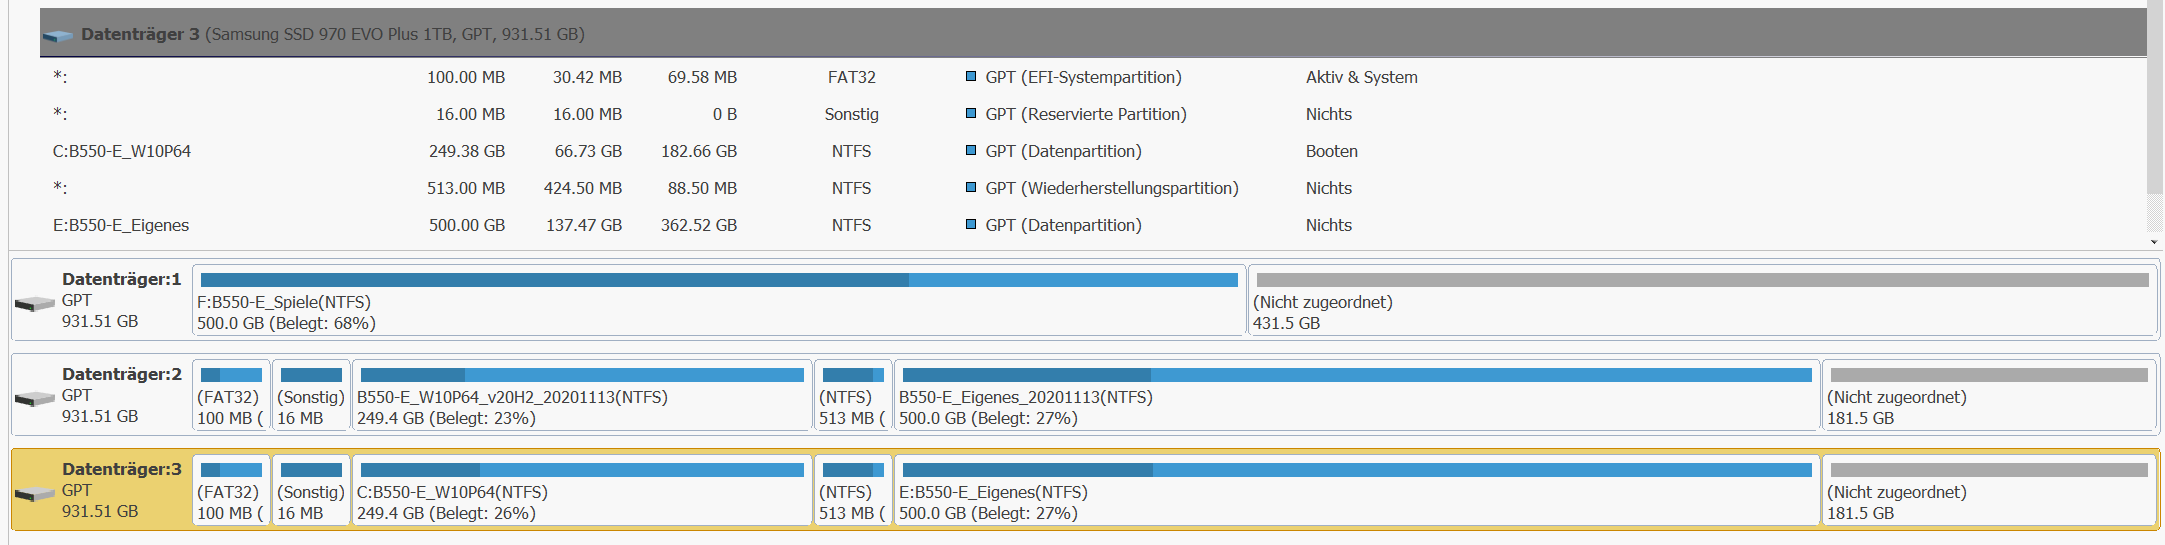Click the Datenträger 3 header disk icon

click(58, 35)
